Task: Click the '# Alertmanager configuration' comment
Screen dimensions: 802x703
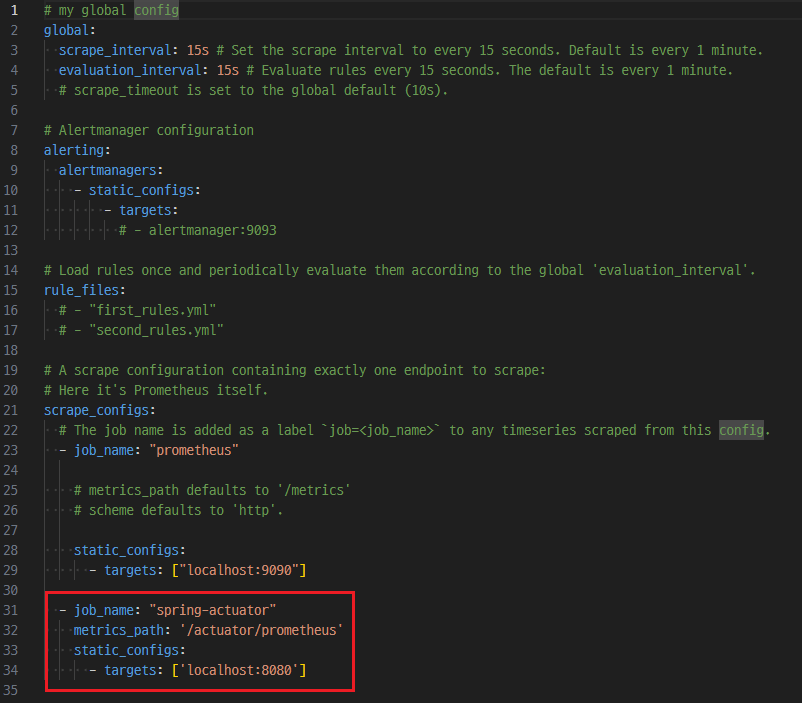Action: 149,130
